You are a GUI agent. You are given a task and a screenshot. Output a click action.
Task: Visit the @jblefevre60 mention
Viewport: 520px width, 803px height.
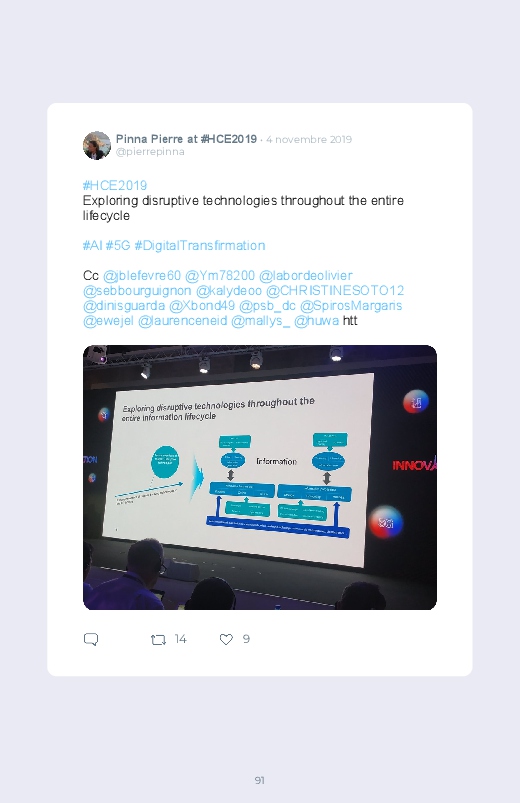point(142,276)
